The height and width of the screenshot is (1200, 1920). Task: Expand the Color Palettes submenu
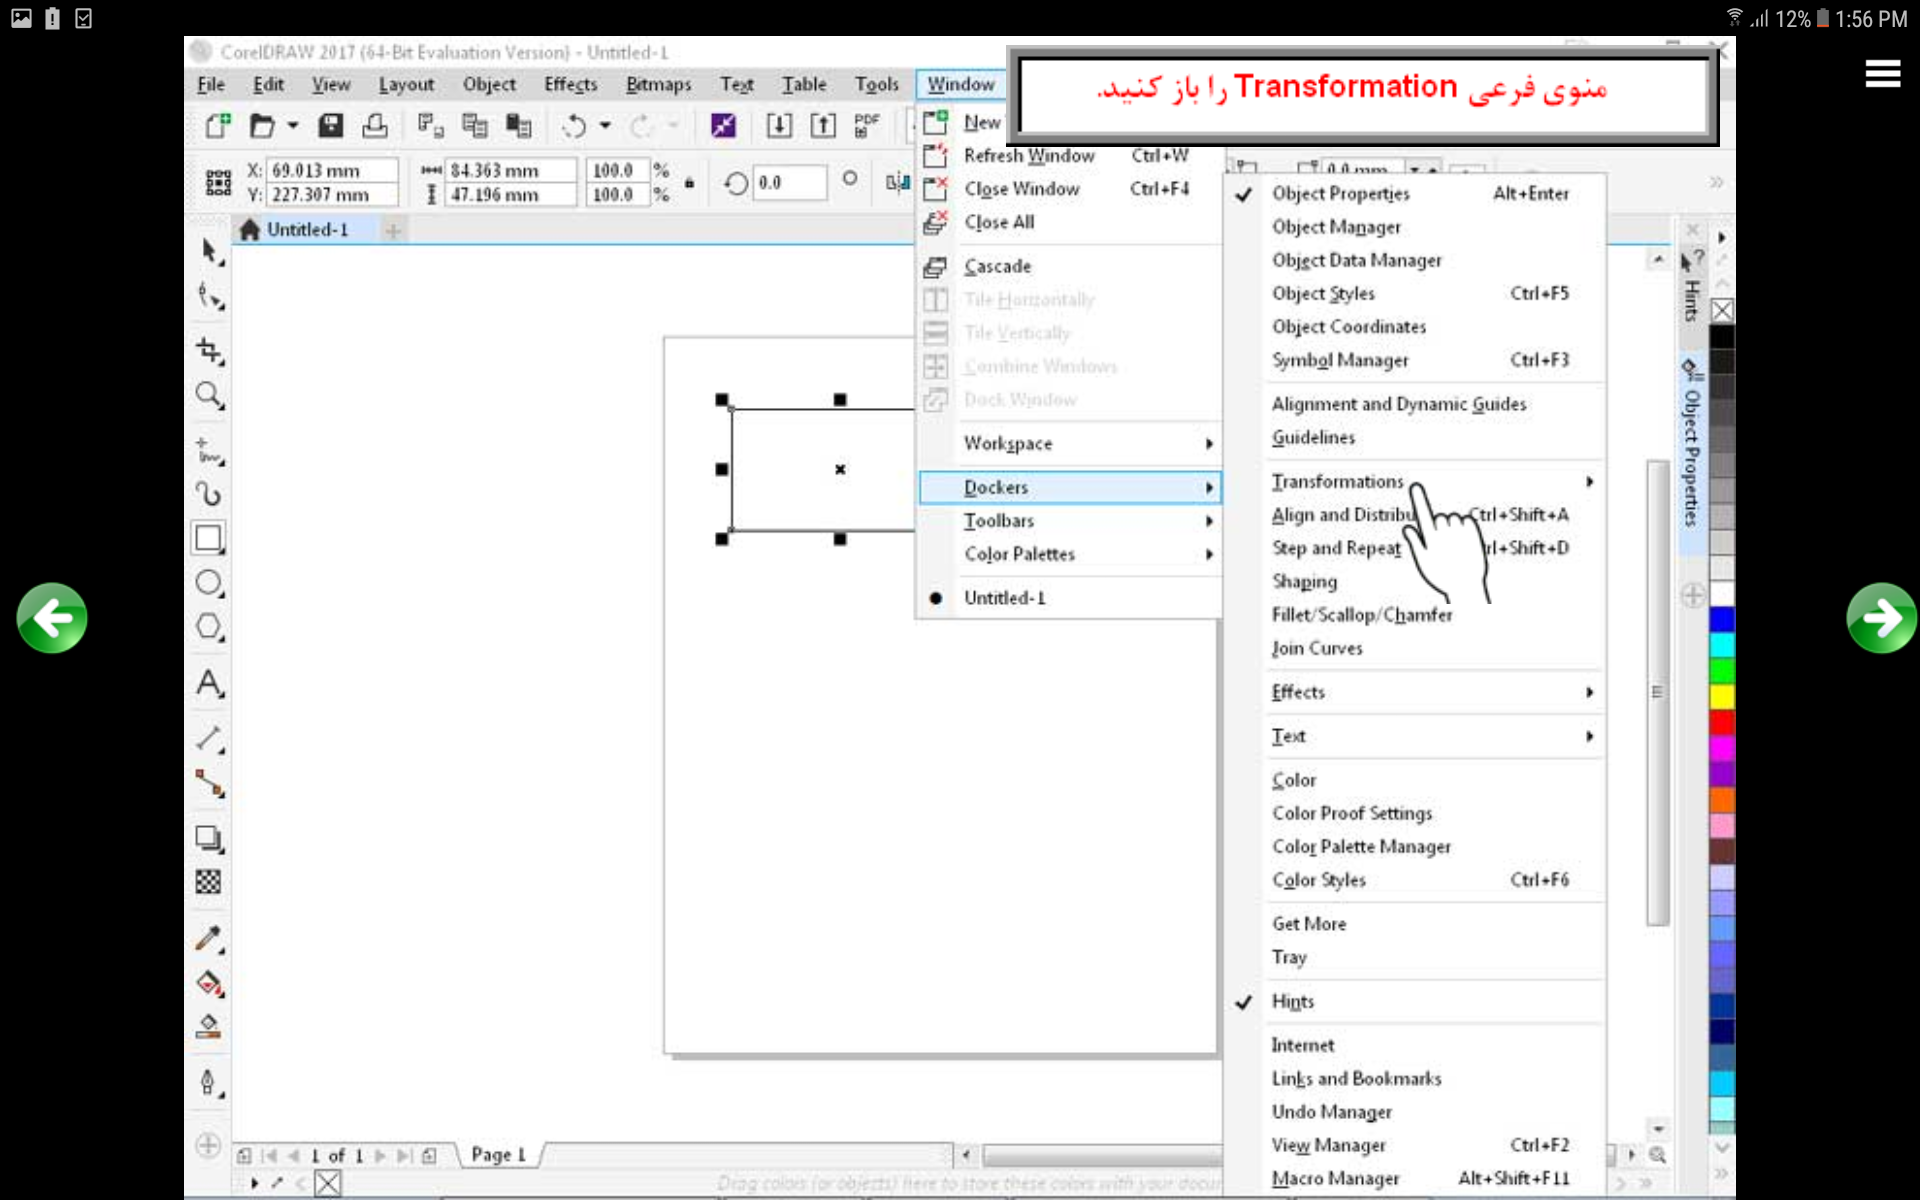[x=1068, y=554]
